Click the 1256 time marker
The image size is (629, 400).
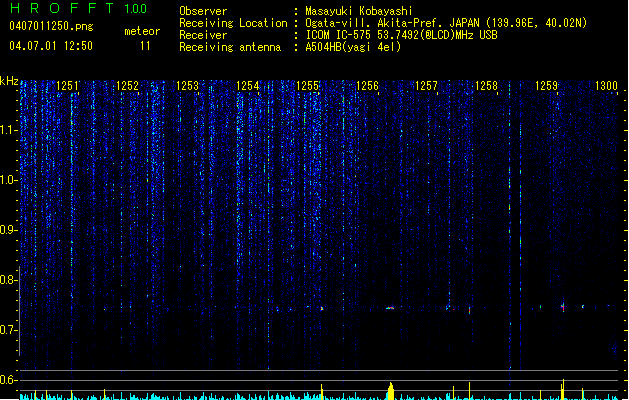pos(367,86)
